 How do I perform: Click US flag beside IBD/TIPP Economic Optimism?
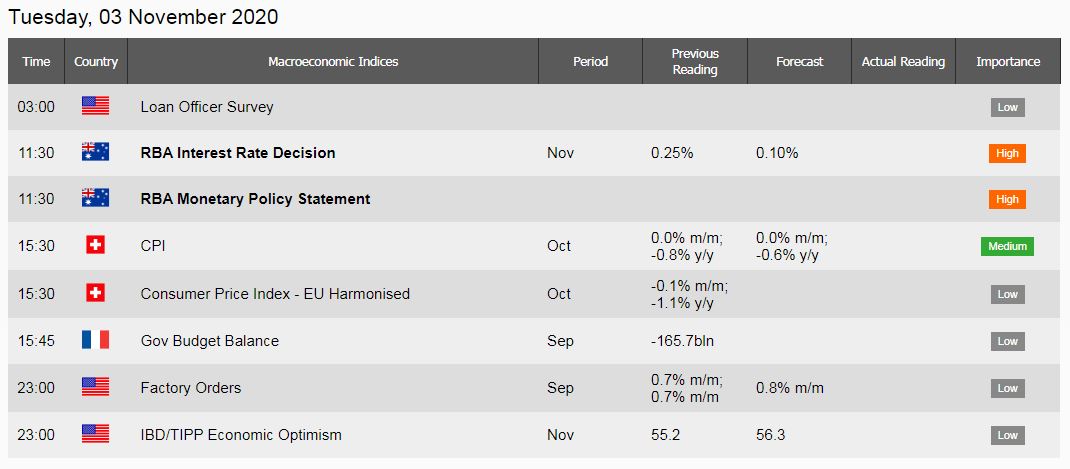click(x=96, y=434)
